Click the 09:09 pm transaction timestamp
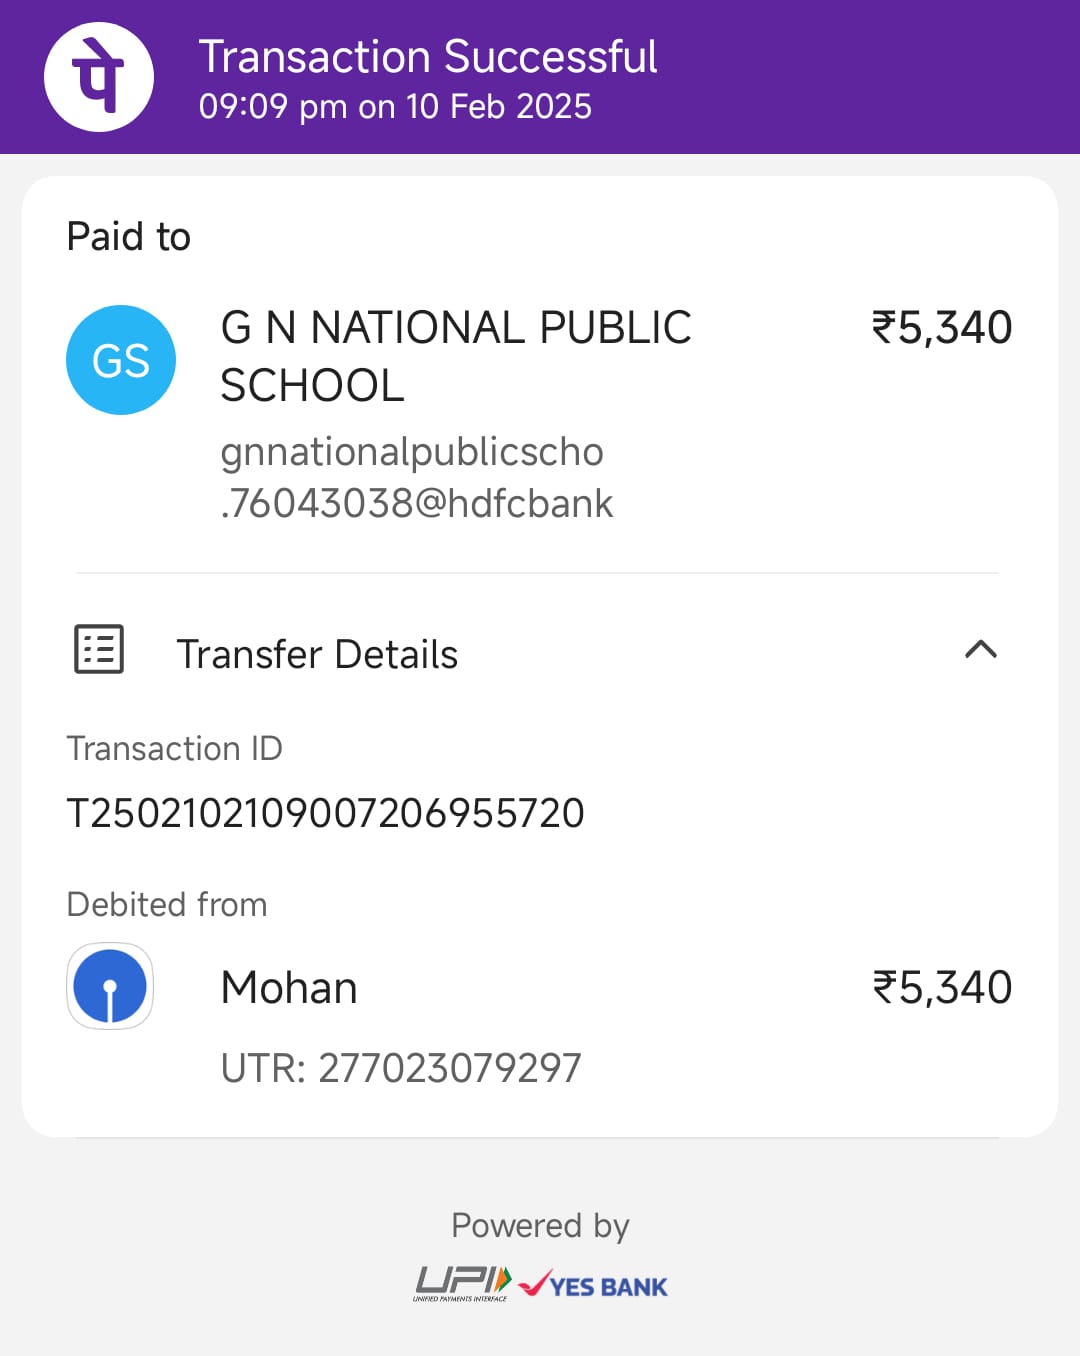 [395, 107]
